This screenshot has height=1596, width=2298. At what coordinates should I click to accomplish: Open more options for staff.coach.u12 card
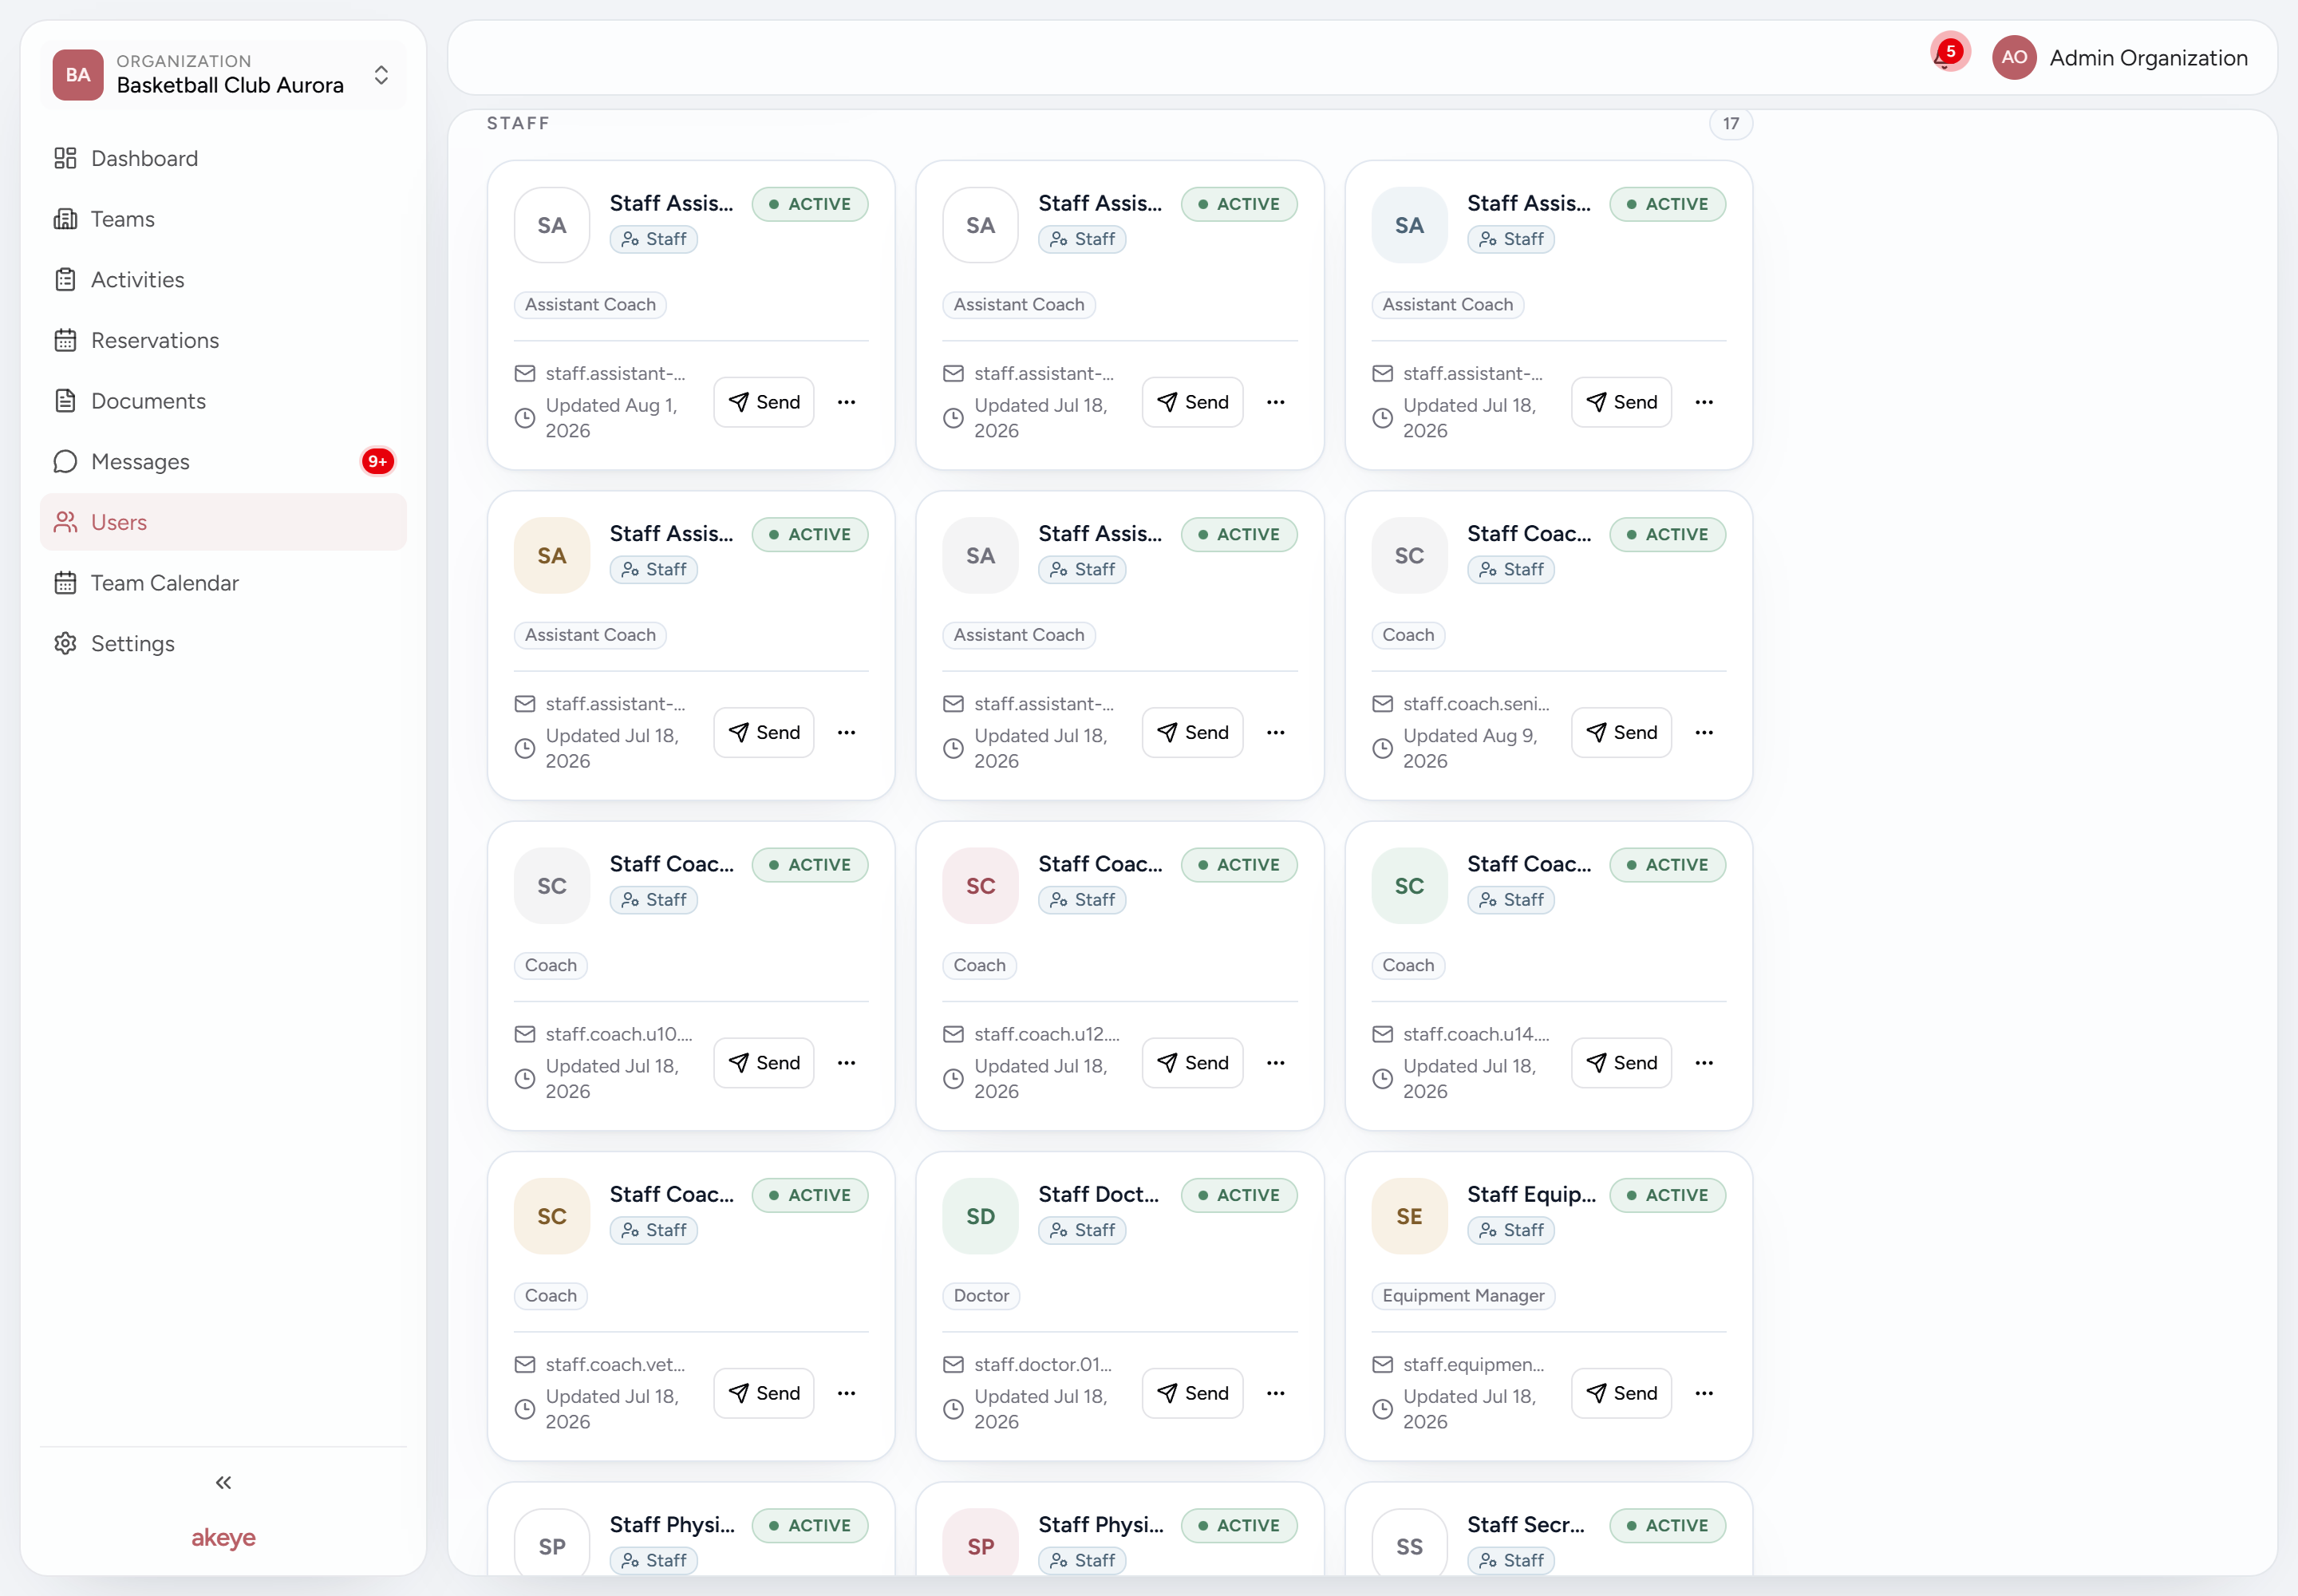[x=1276, y=1063]
